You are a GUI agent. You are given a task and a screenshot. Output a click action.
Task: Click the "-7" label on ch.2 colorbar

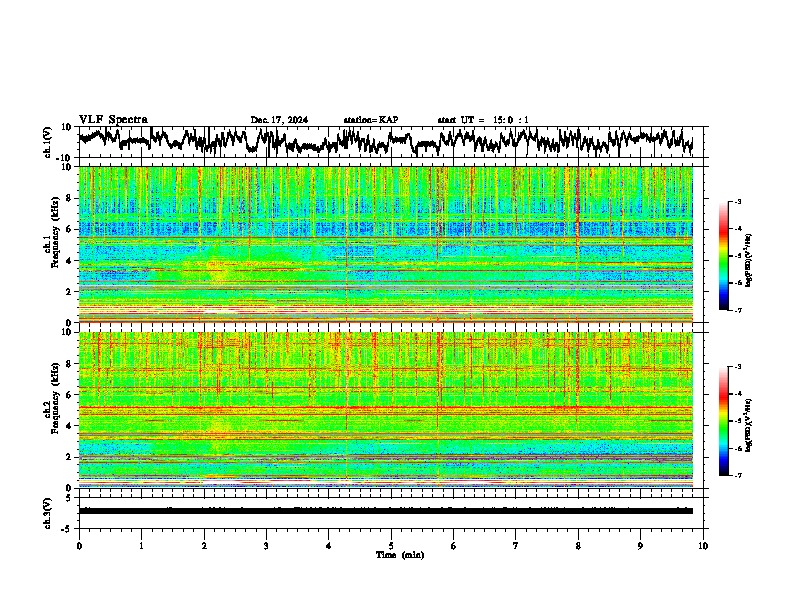737,475
